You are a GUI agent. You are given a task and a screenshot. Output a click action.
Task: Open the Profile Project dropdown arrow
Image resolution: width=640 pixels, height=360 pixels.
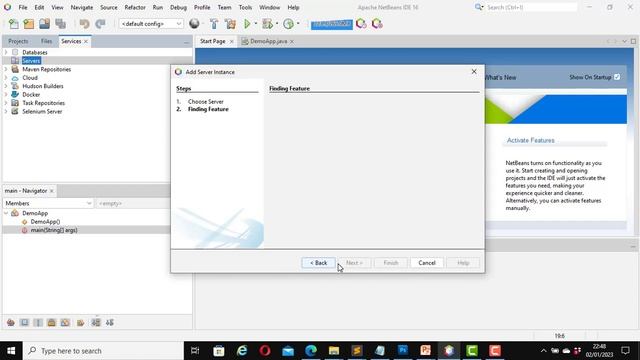(x=298, y=24)
